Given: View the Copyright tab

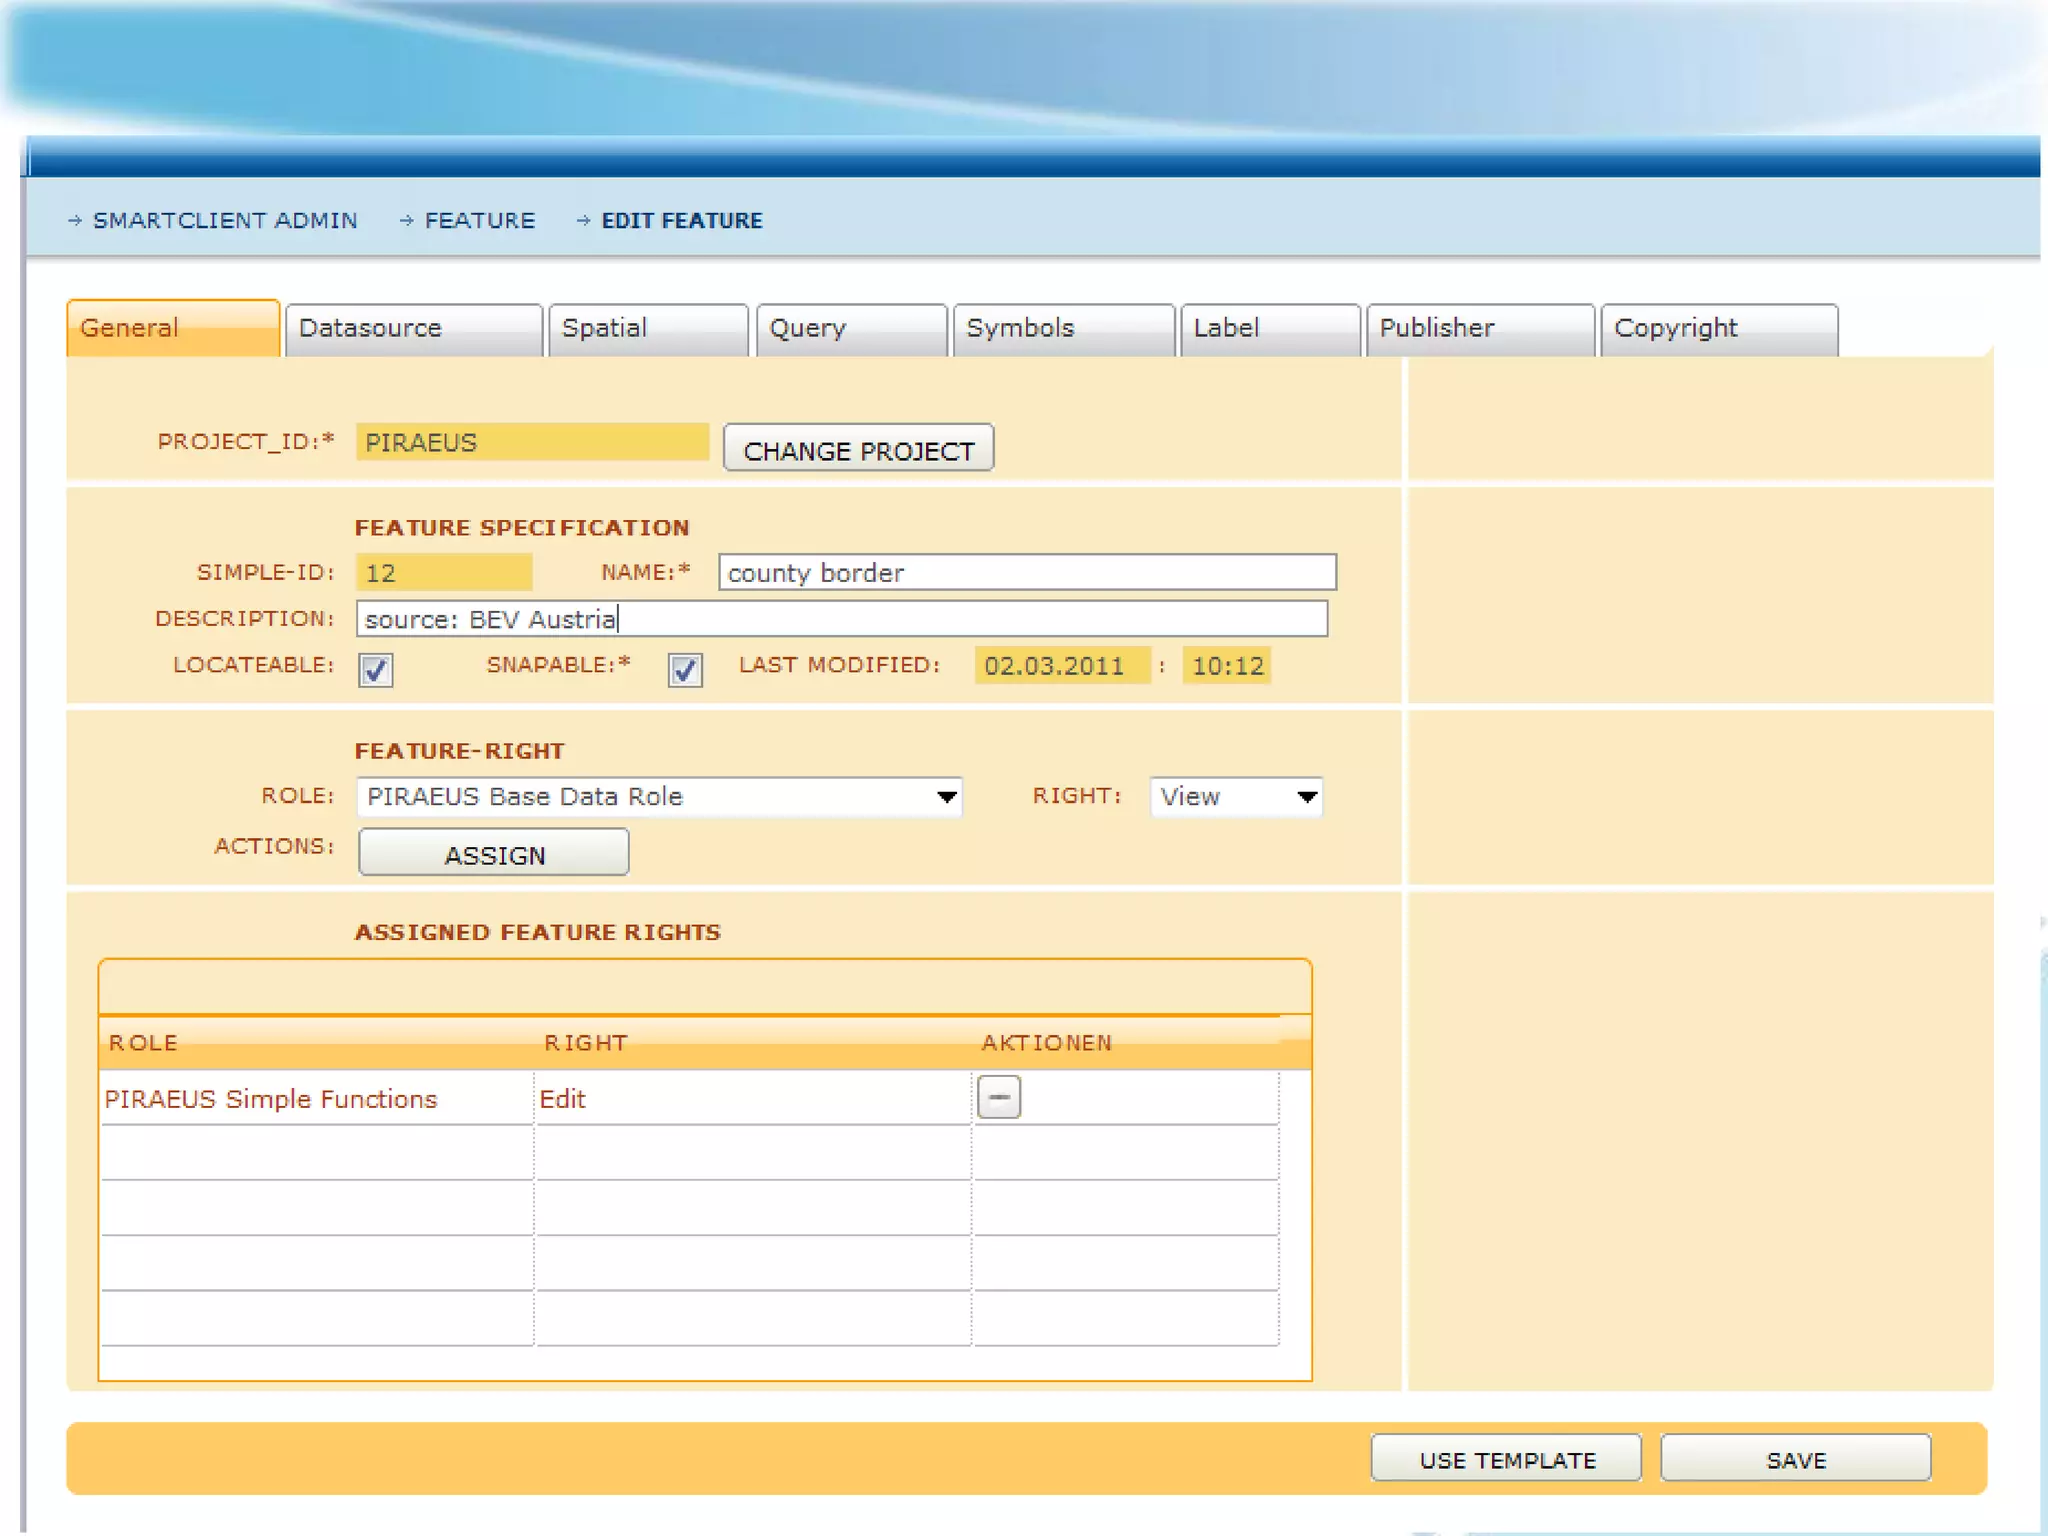Looking at the screenshot, I should point(1717,329).
